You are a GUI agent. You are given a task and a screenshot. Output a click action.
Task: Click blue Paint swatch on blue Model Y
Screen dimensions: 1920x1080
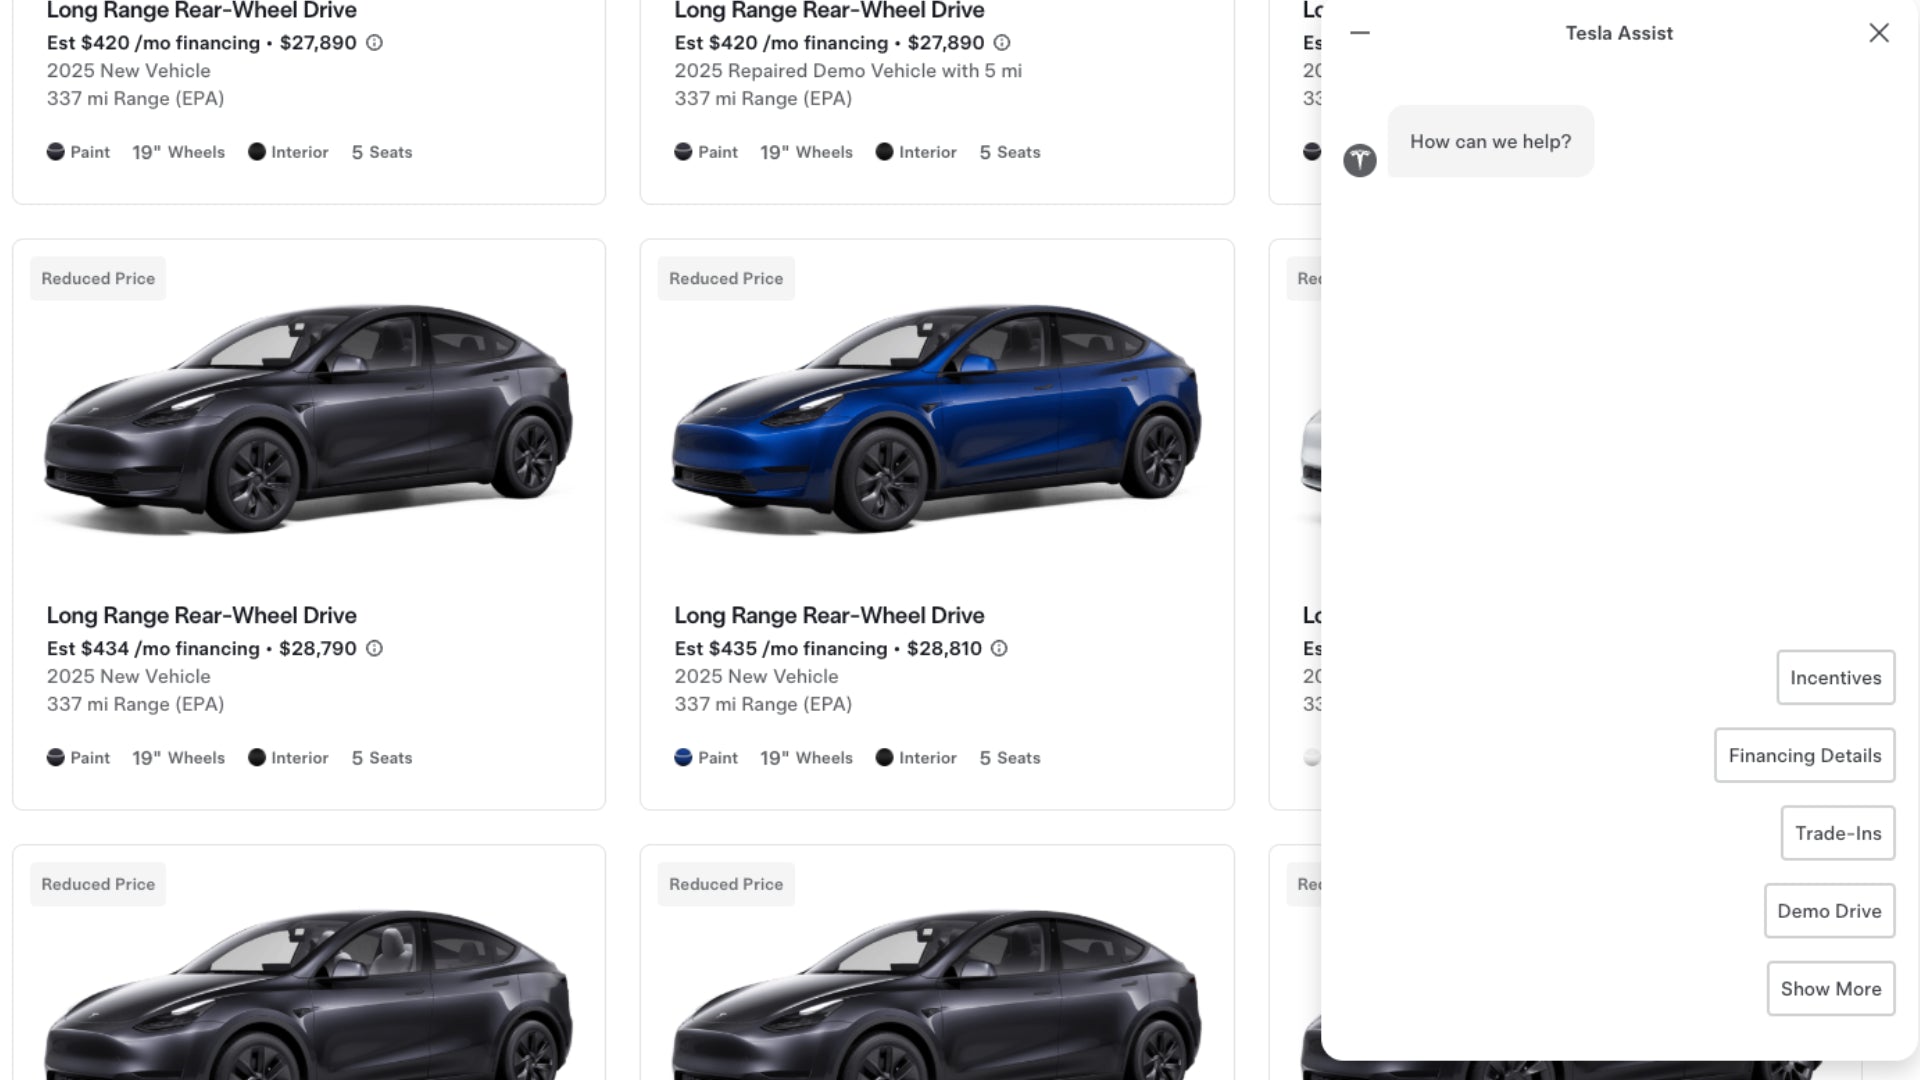pyautogui.click(x=683, y=758)
